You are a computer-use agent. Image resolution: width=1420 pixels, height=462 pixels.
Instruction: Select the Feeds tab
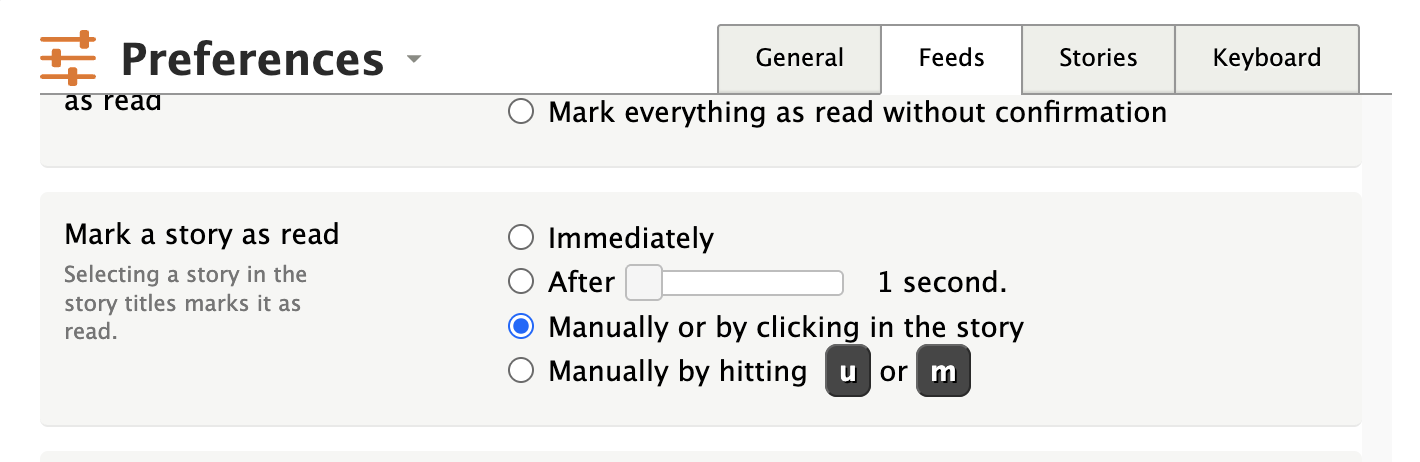pos(951,58)
